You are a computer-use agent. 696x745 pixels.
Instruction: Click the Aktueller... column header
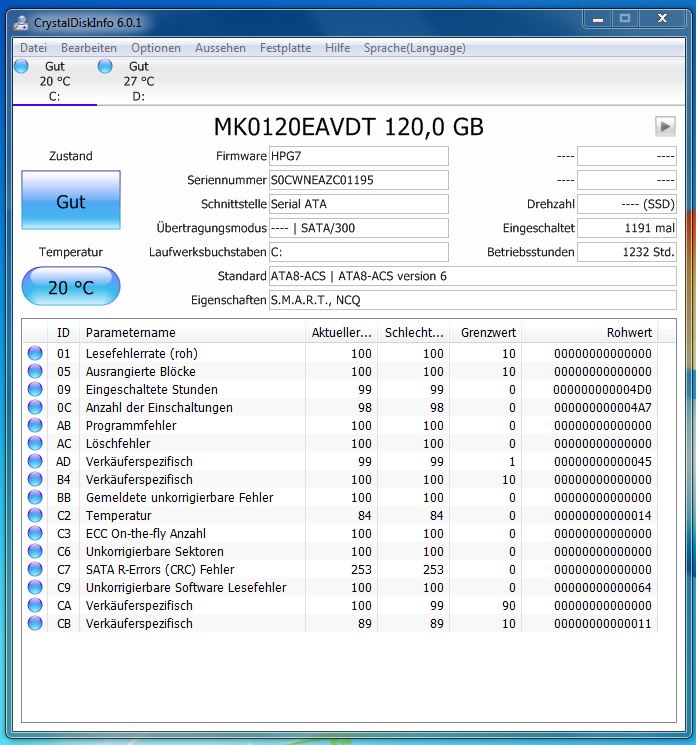click(x=342, y=333)
